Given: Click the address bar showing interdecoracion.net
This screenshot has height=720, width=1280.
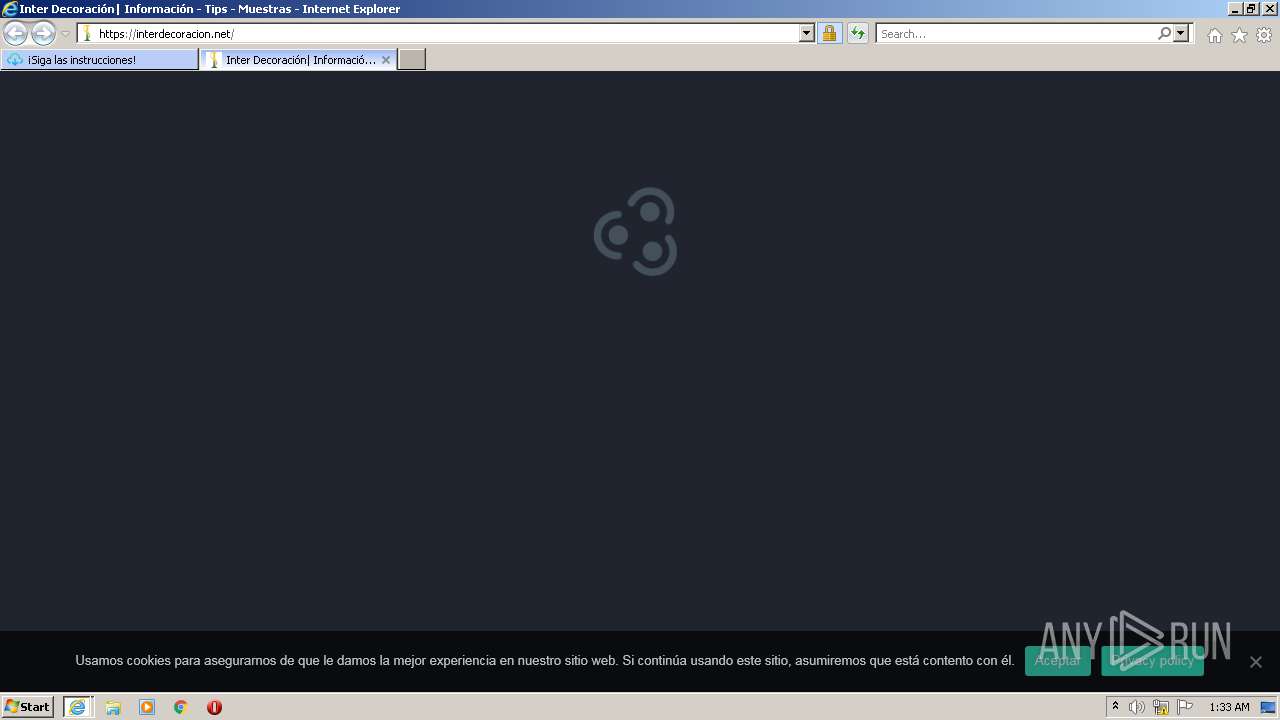Looking at the screenshot, I should (446, 34).
